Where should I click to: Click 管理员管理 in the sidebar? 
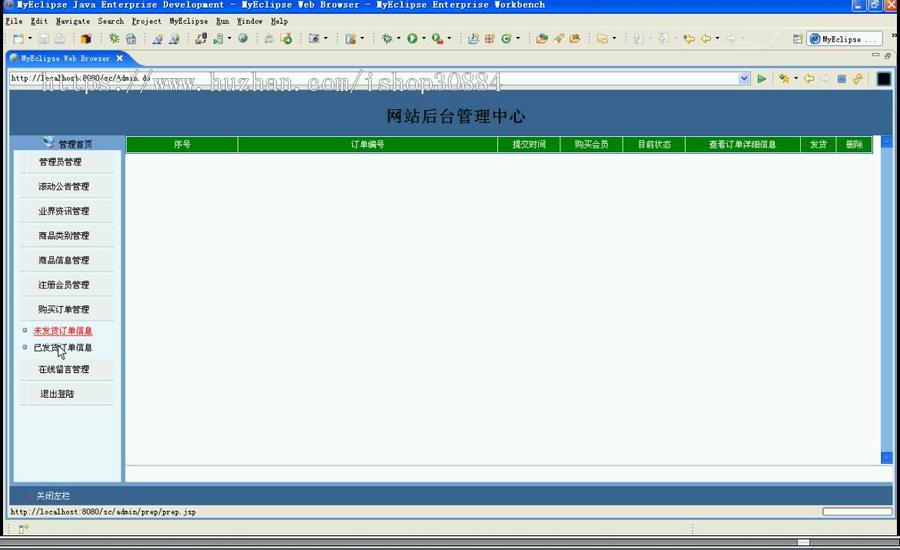[60, 162]
